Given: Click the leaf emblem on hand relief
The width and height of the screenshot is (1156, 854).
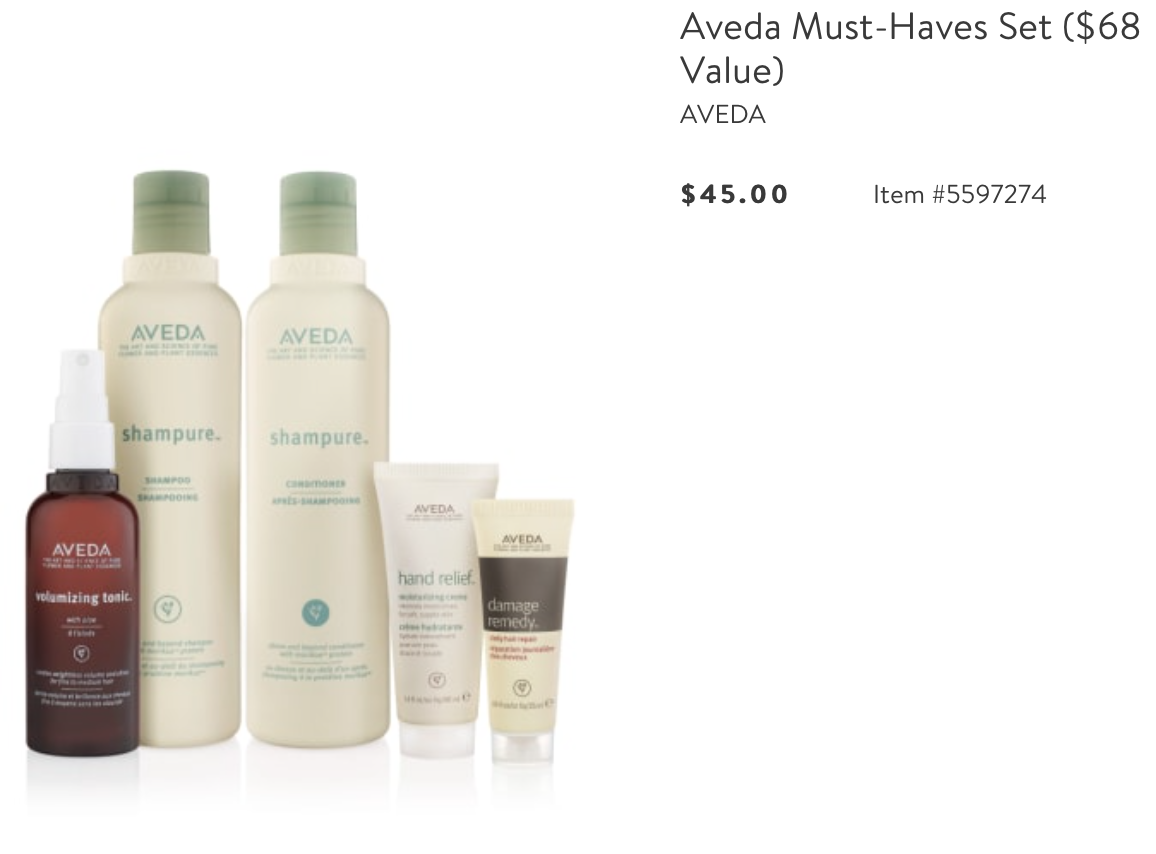Looking at the screenshot, I should pos(436,680).
